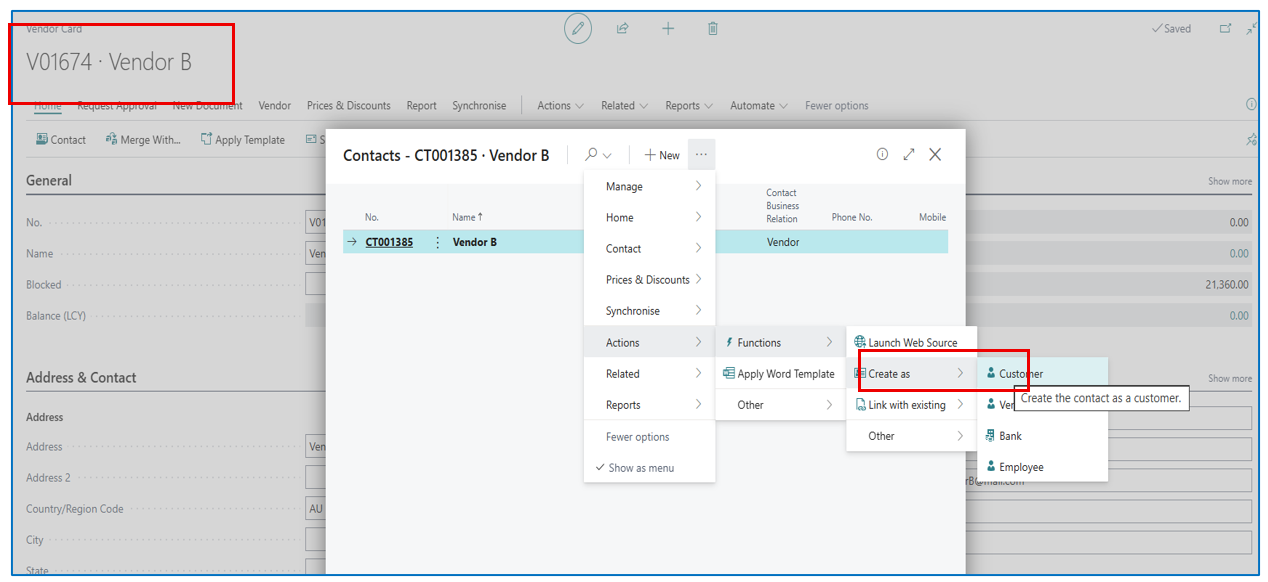
Task: Click the New button in Contacts dialog
Action: [662, 155]
